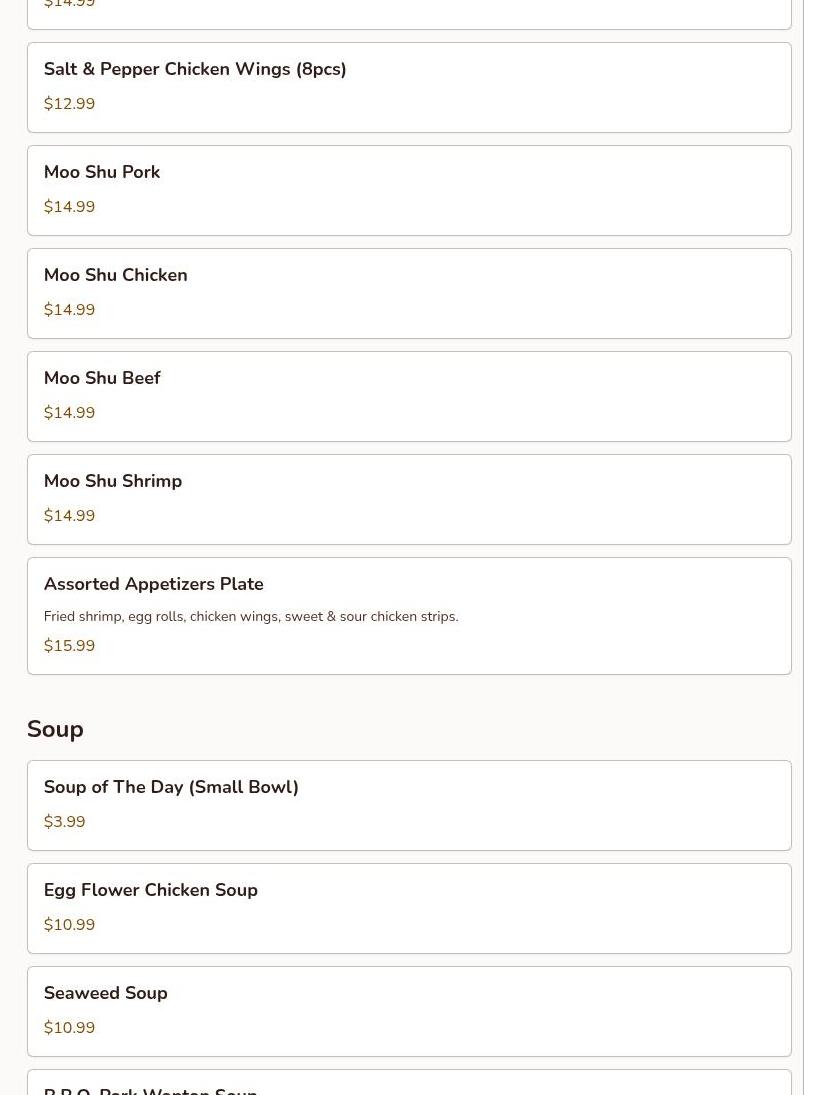Image resolution: width=824 pixels, height=1095 pixels.
Task: Select the Moo Shu Pork card
Action: click(x=408, y=190)
